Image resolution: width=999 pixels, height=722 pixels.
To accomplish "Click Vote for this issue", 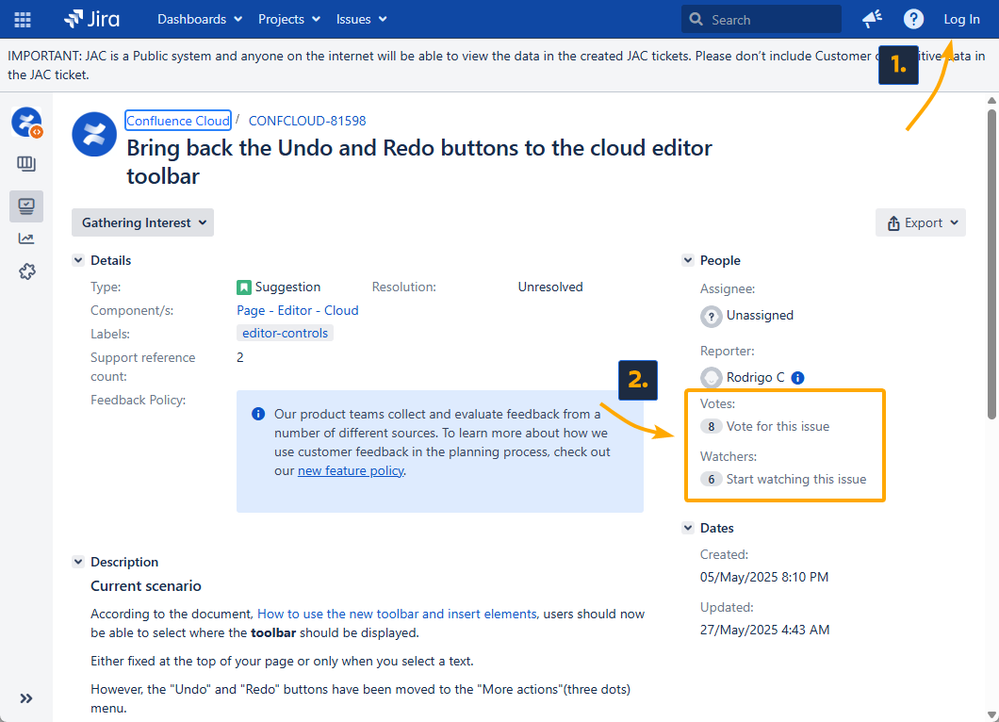I will tap(777, 426).
